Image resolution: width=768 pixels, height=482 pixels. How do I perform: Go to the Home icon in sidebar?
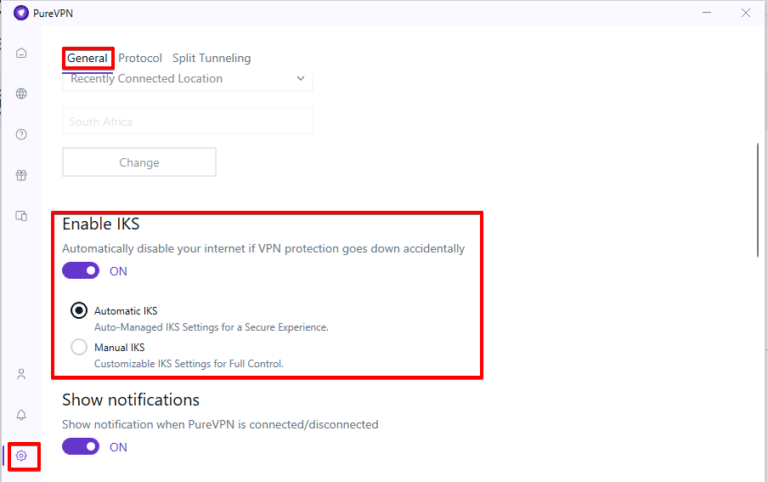point(21,53)
